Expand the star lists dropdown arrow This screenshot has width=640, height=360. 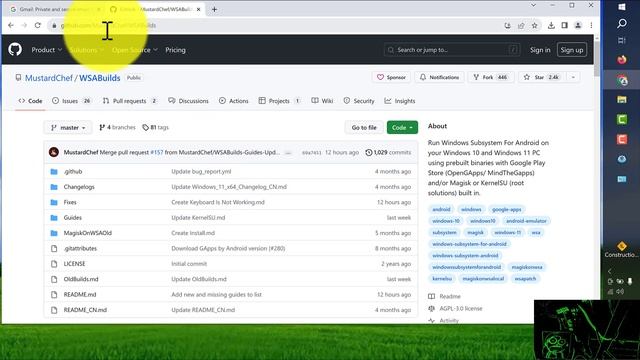pyautogui.click(x=573, y=77)
